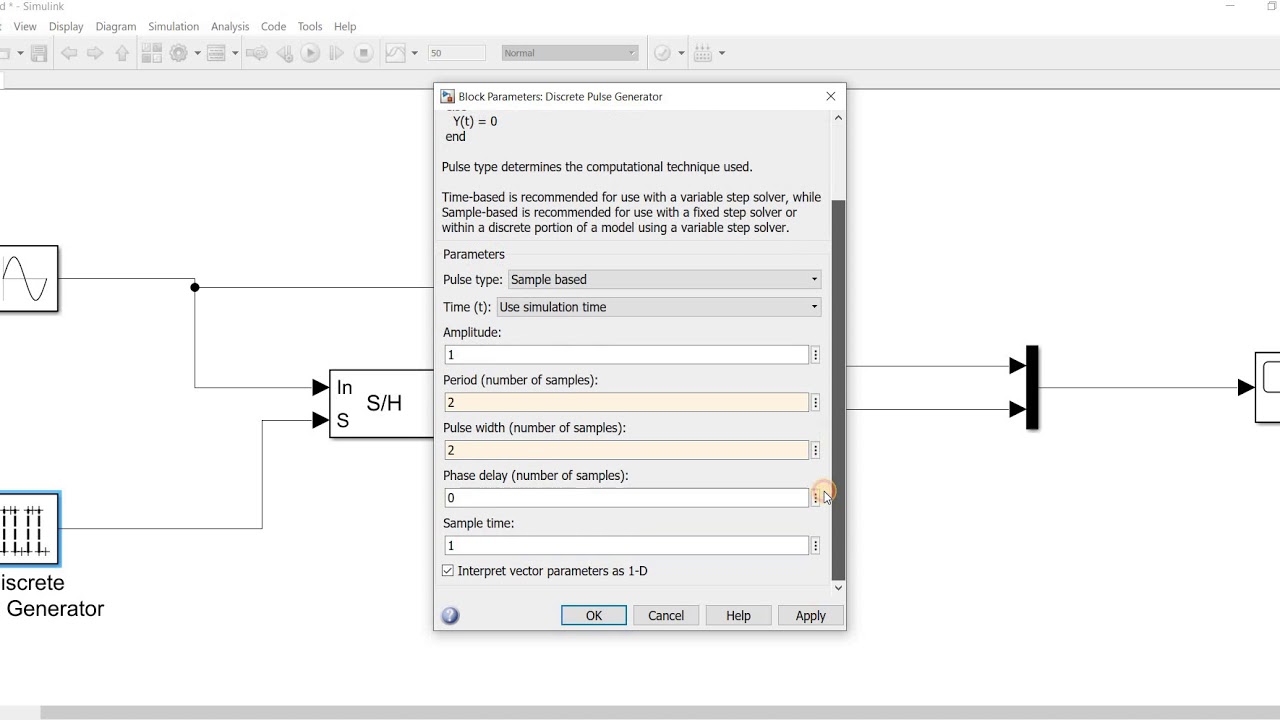1280x720 pixels.
Task: Open the Pulse type dropdown
Action: point(665,279)
